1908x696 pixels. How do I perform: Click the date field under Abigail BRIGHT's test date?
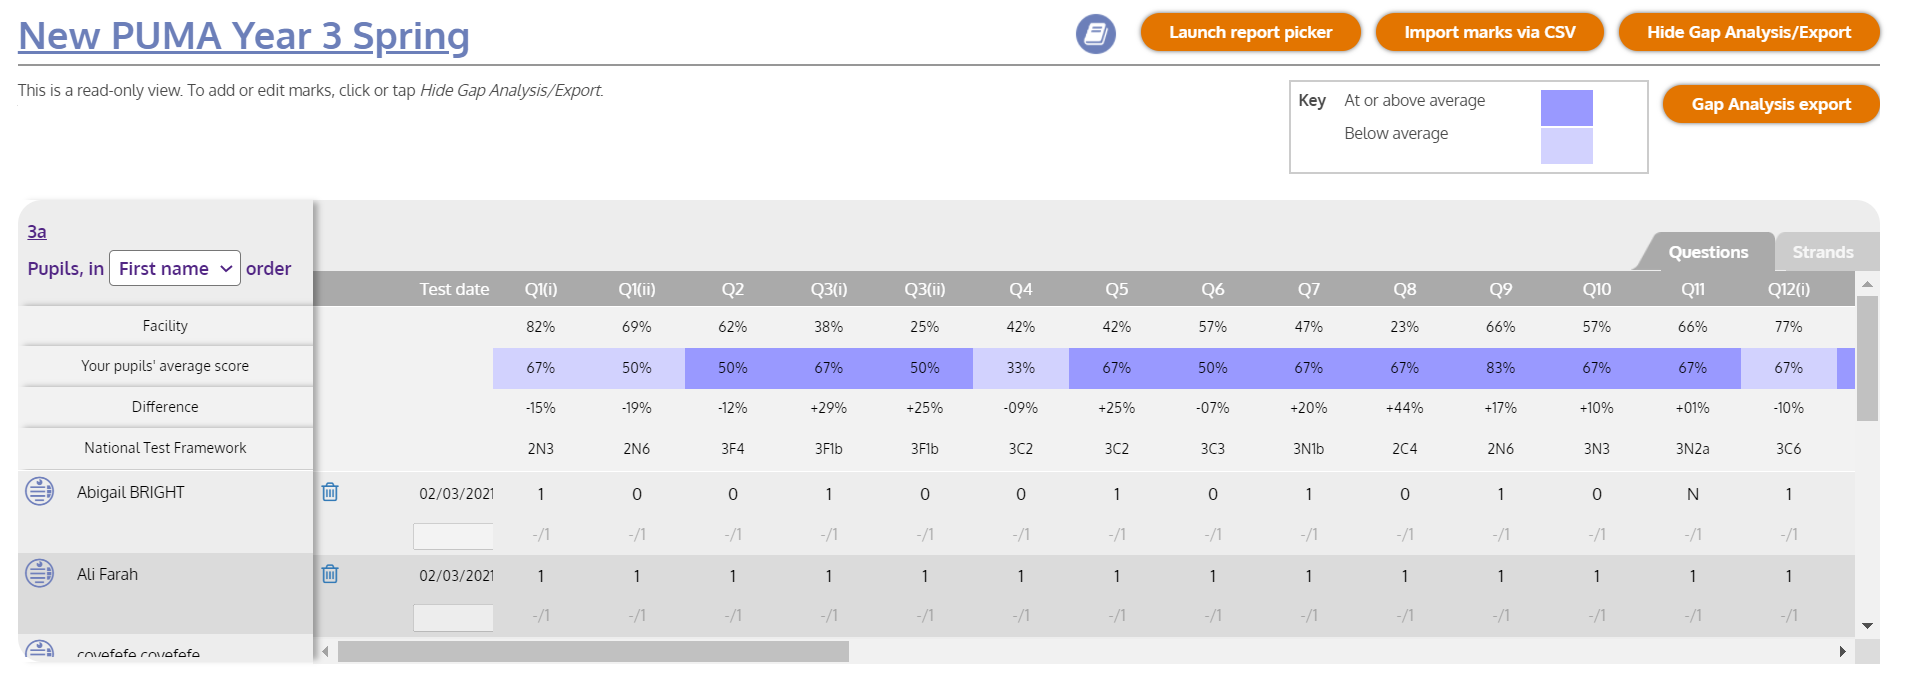453,536
